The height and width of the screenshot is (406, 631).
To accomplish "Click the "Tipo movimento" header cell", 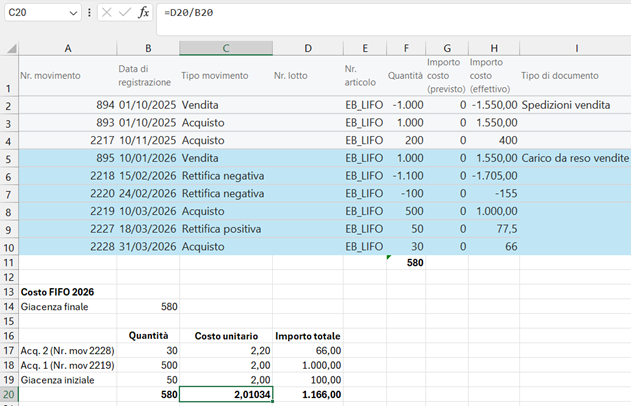I will 225,76.
